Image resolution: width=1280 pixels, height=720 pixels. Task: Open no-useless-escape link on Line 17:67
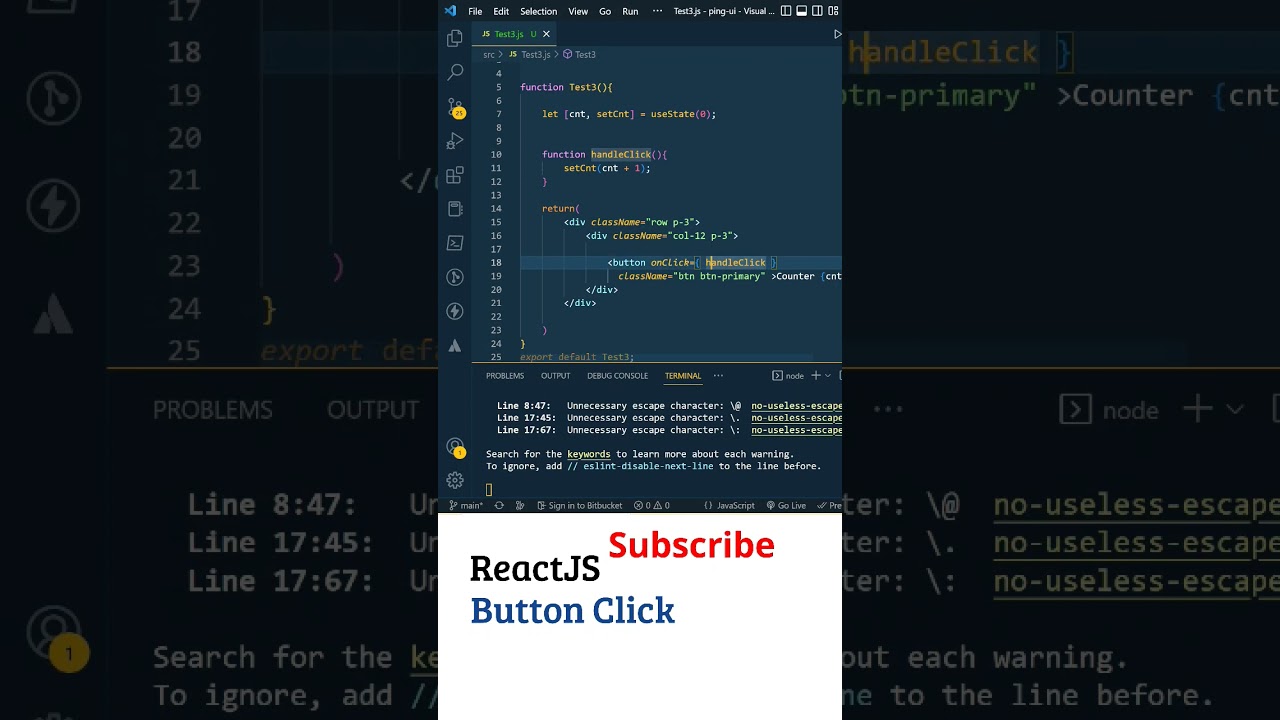[x=797, y=430]
